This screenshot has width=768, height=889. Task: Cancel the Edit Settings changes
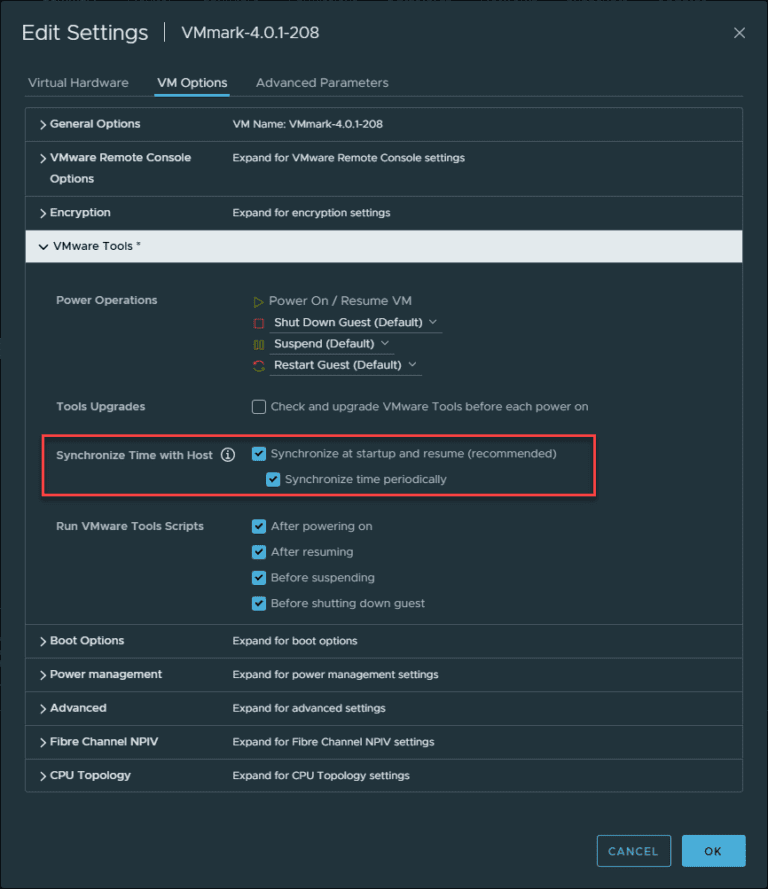click(633, 851)
